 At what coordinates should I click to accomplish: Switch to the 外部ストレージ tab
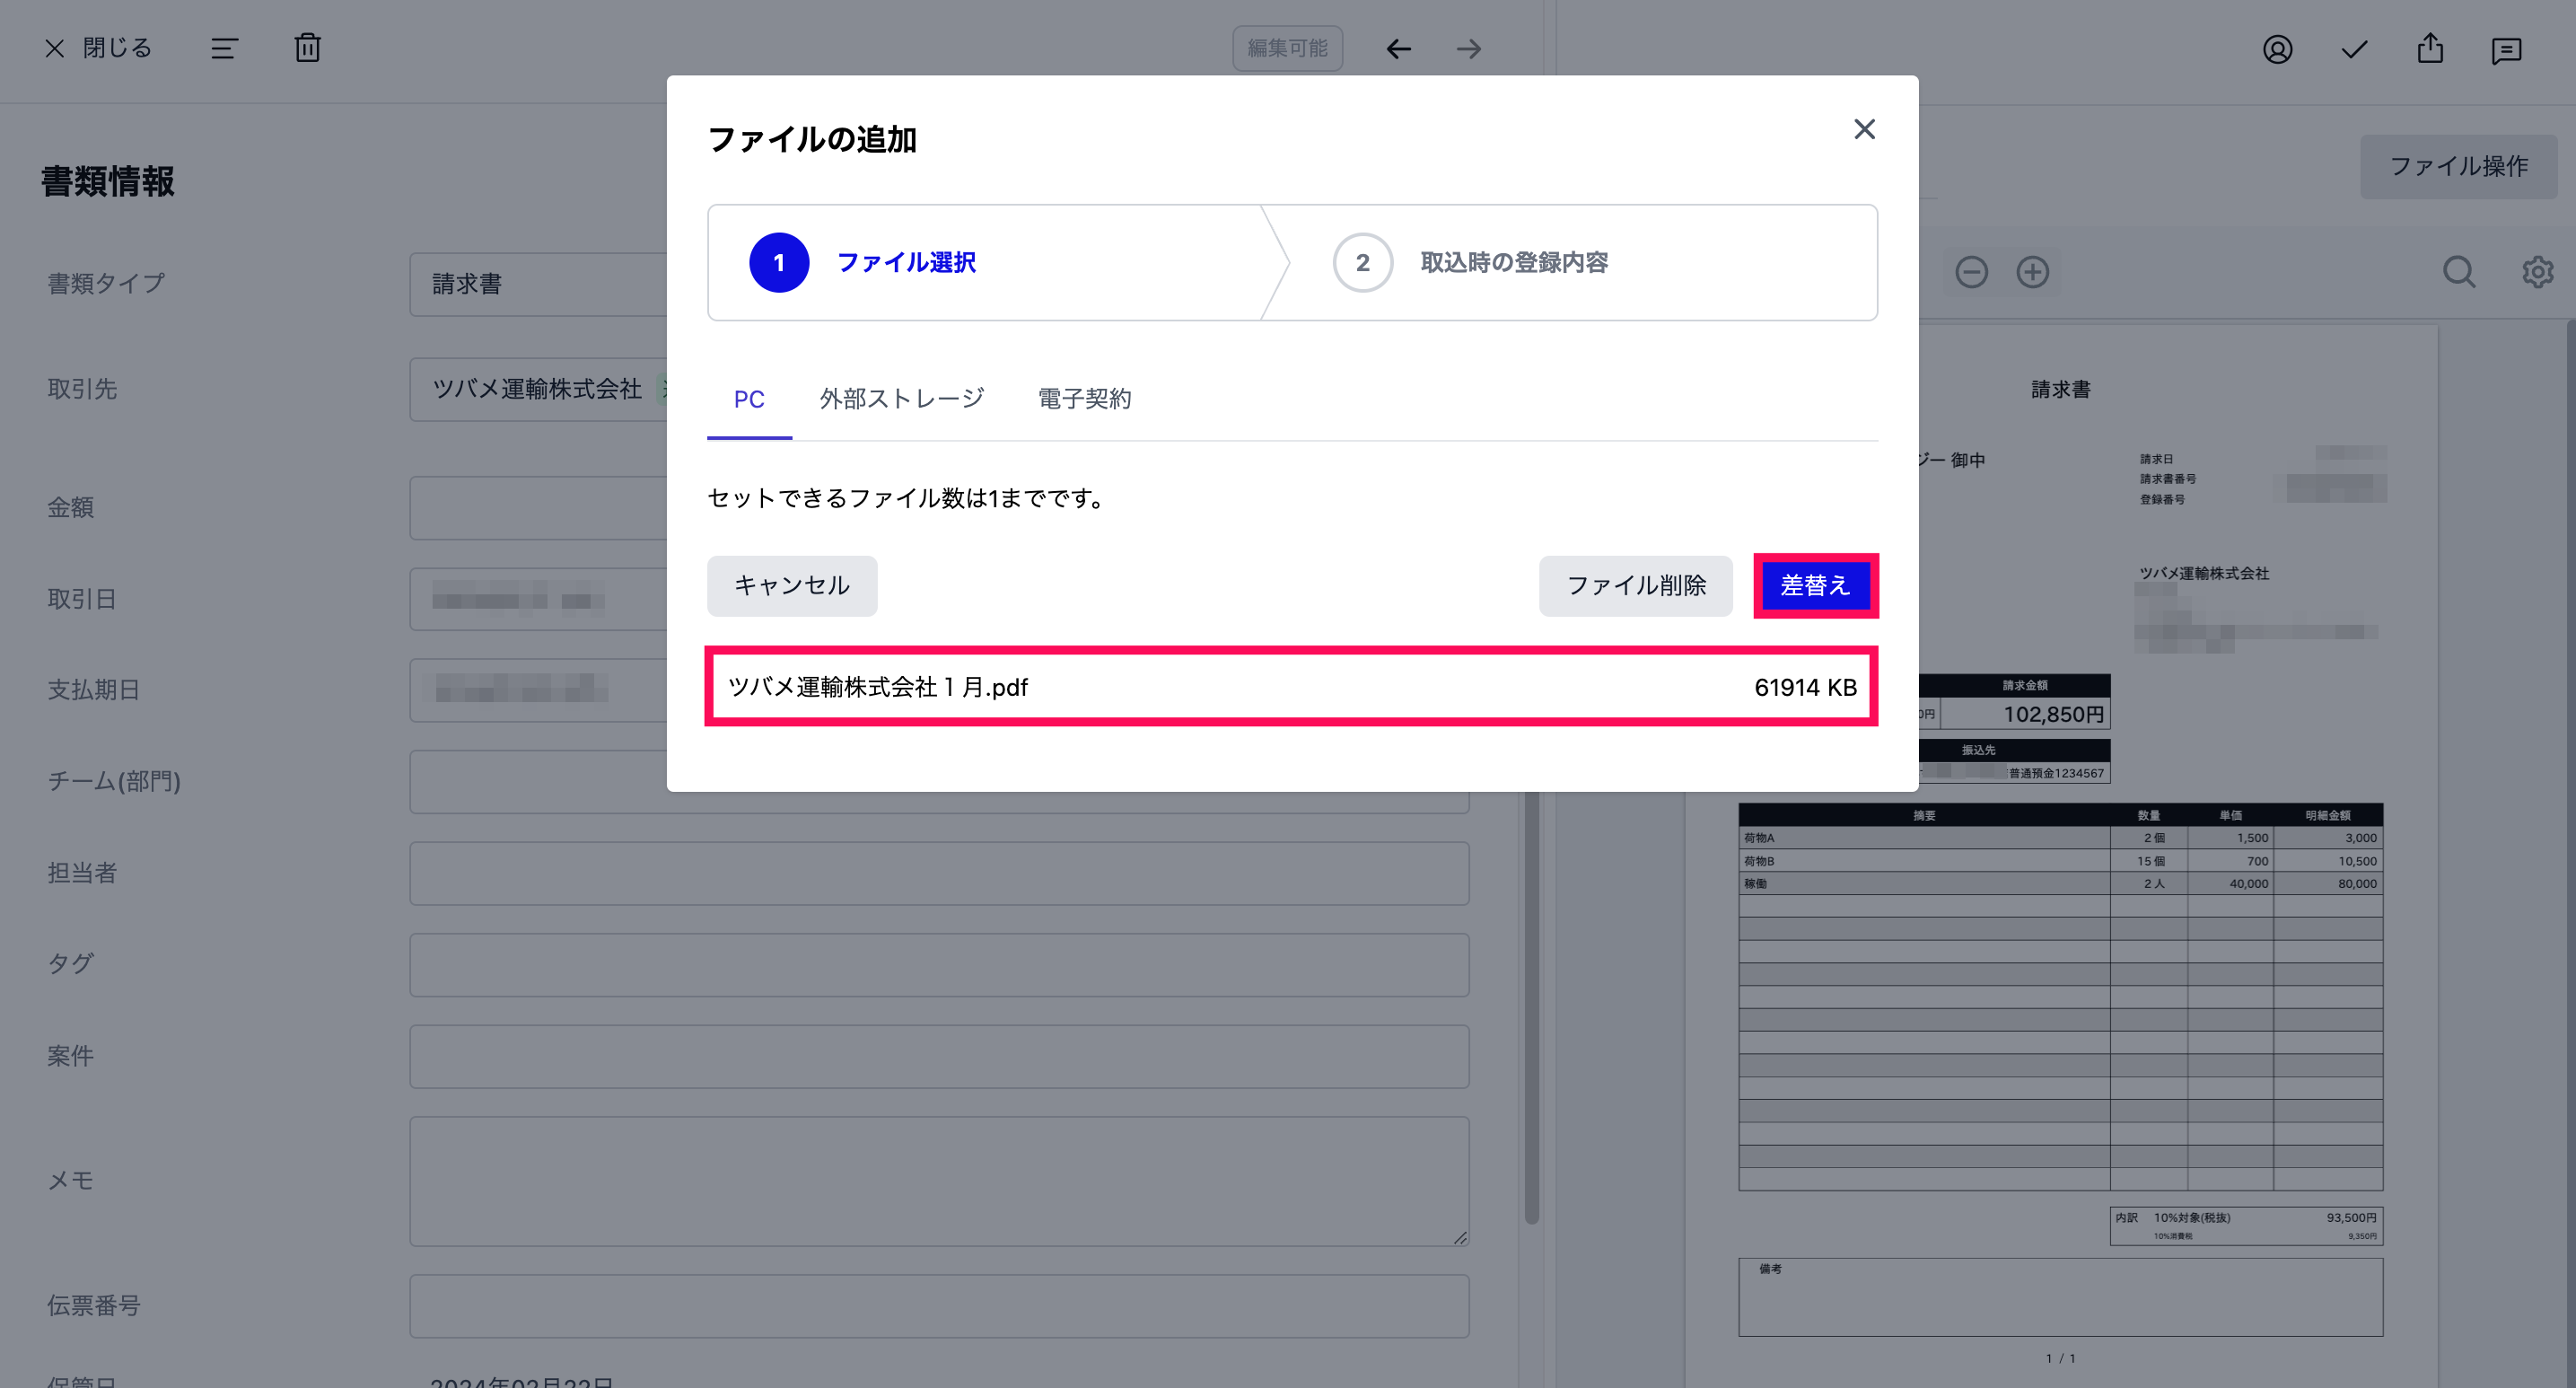(x=902, y=399)
